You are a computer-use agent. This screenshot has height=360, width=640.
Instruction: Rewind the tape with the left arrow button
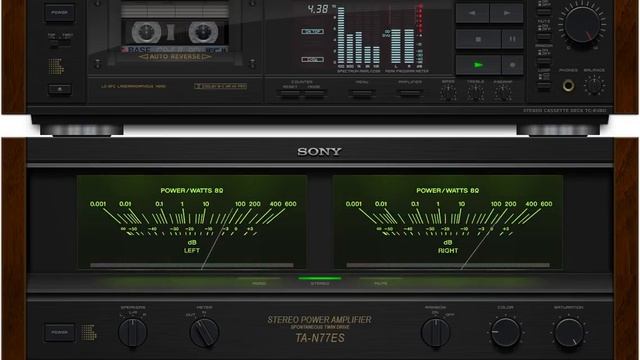(472, 13)
